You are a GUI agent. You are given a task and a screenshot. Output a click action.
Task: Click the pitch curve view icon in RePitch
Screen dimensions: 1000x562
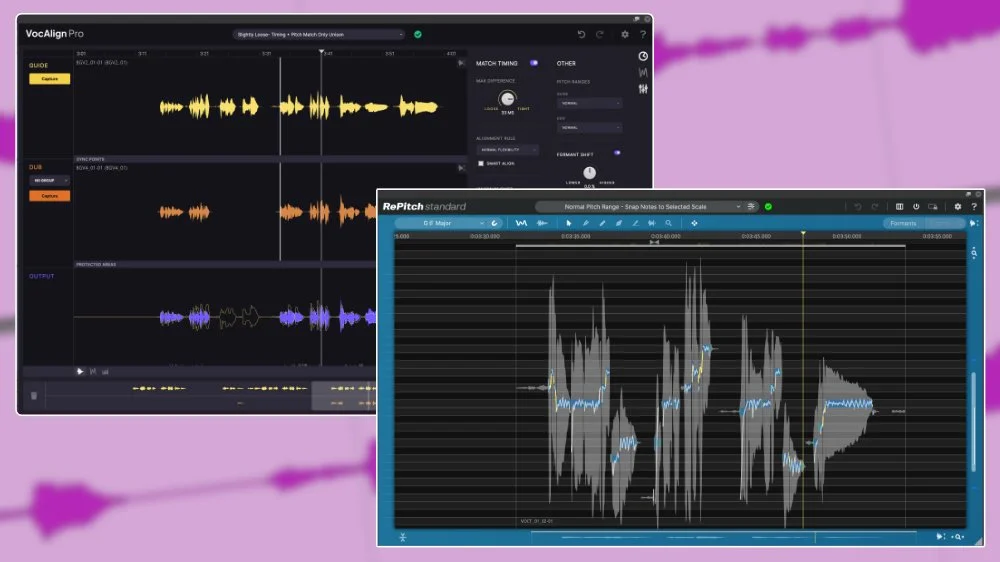click(521, 223)
